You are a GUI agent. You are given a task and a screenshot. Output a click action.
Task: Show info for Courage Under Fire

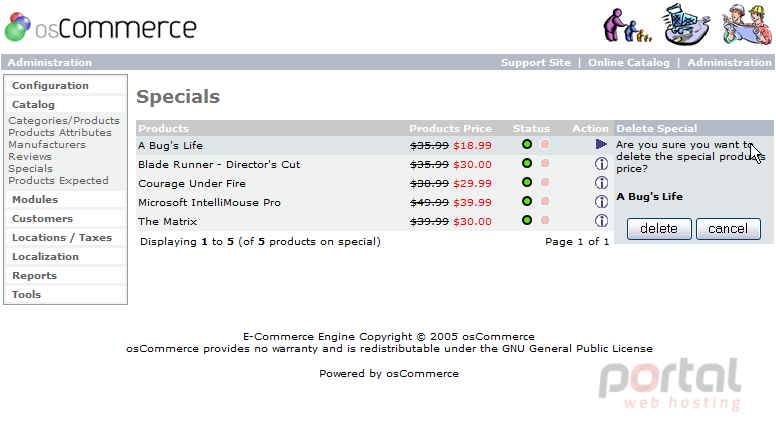[x=601, y=183]
